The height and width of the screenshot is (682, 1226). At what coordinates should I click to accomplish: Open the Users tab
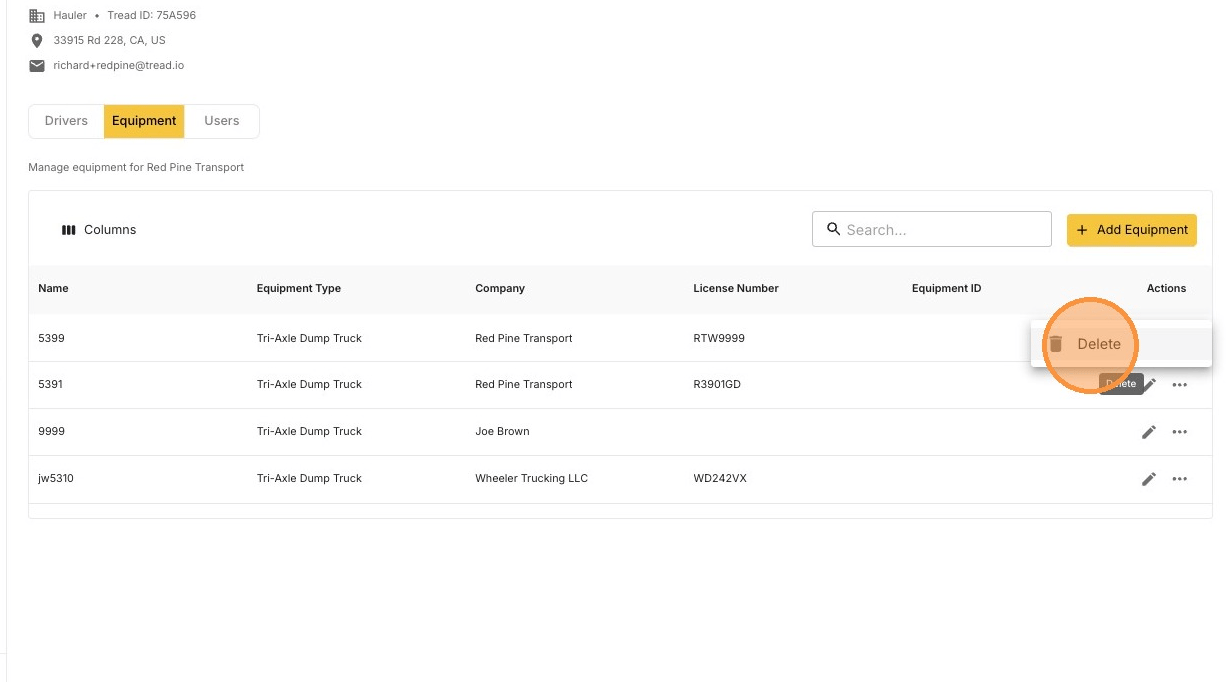click(x=222, y=121)
